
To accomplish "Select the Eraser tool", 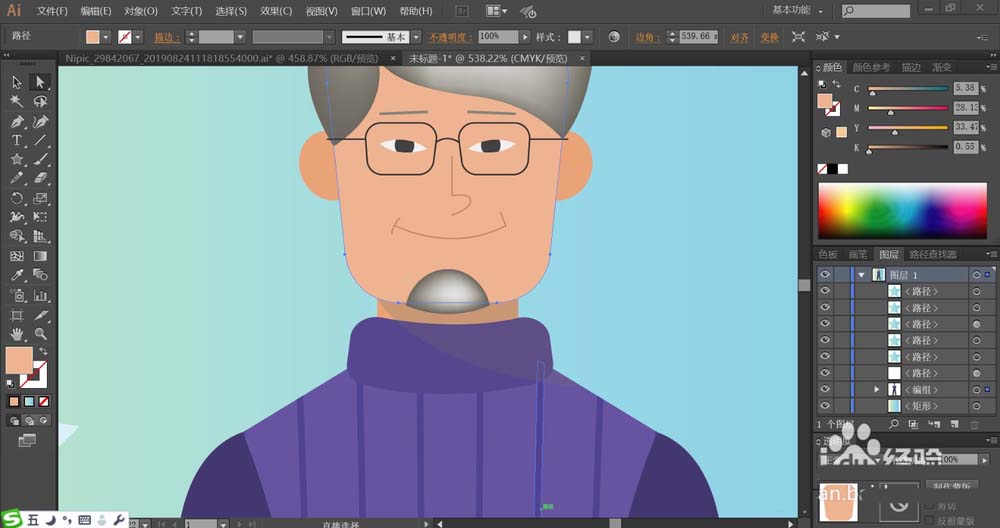I will tap(40, 179).
